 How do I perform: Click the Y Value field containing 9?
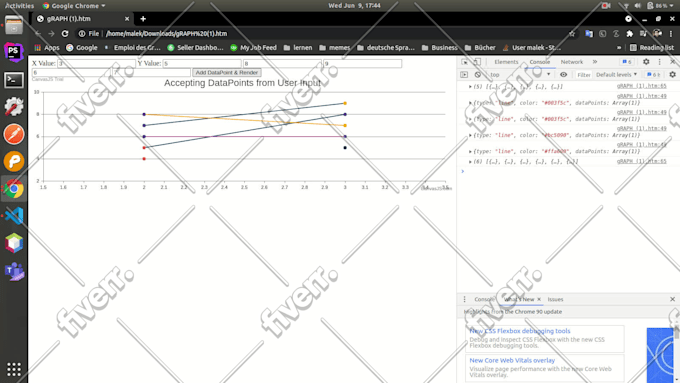[363, 63]
